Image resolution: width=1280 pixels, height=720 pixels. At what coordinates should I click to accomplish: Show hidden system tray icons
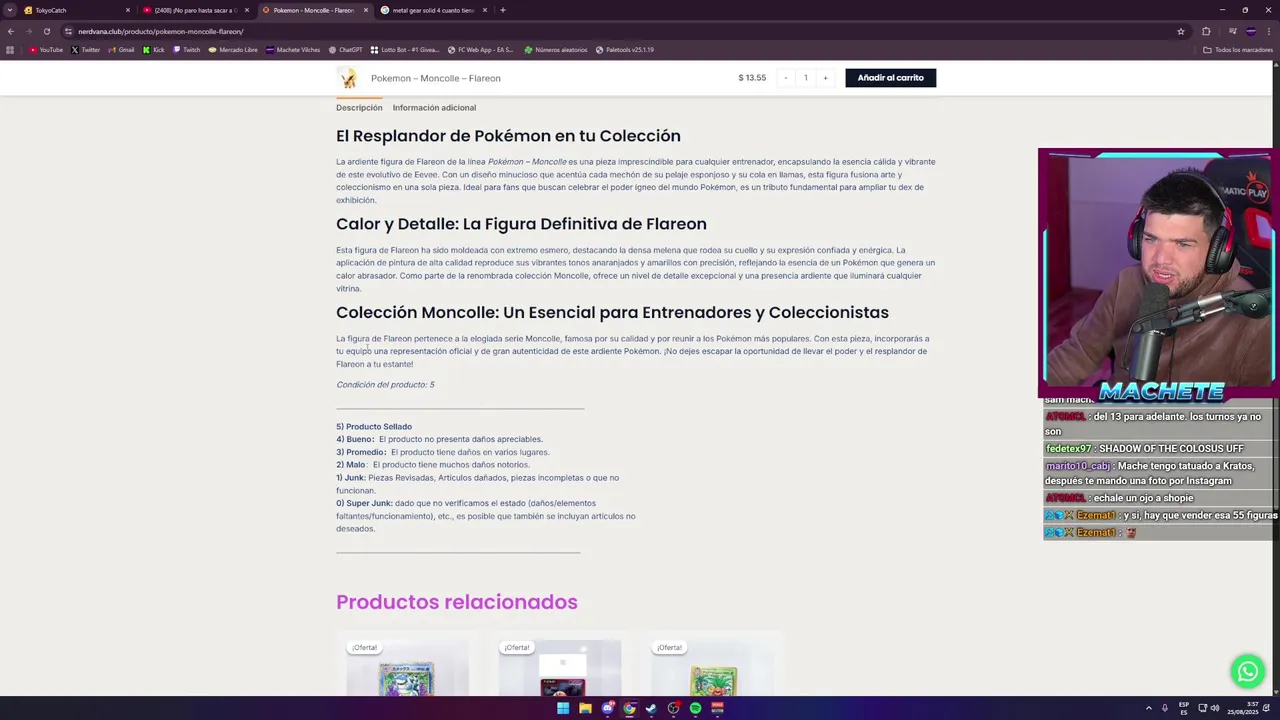click(x=1148, y=708)
